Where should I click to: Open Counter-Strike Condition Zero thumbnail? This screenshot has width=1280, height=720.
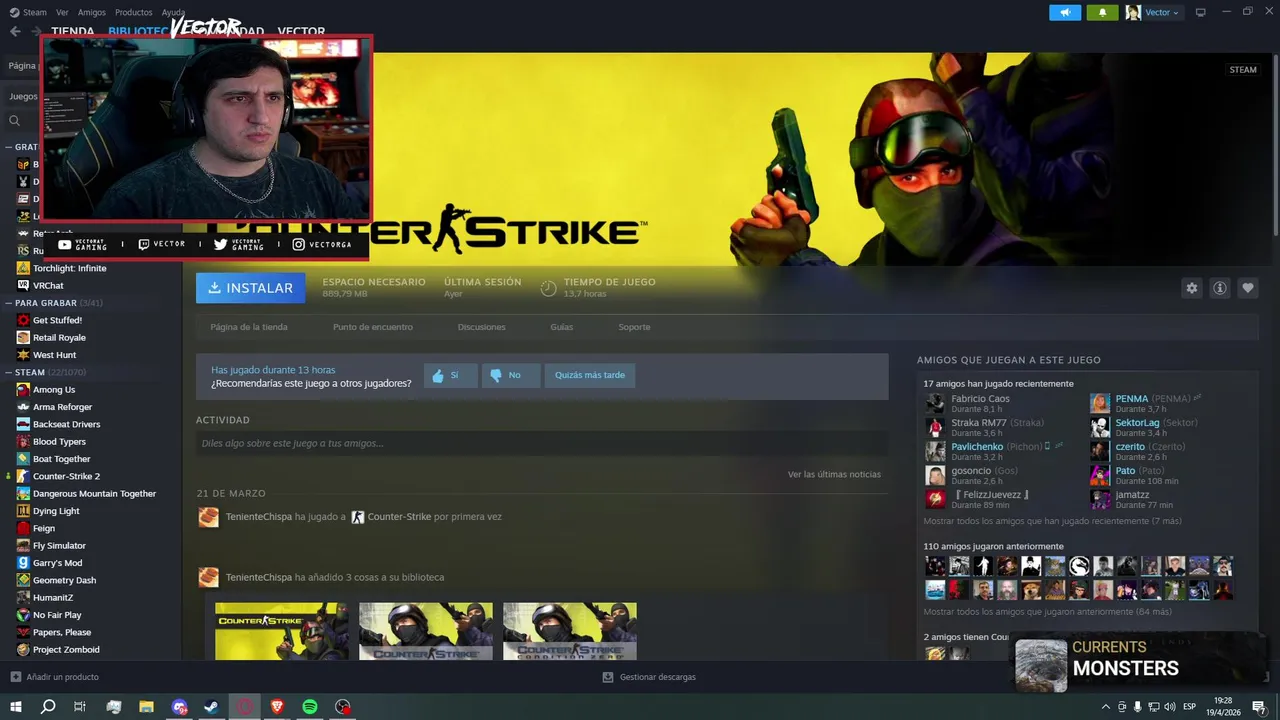coord(570,631)
